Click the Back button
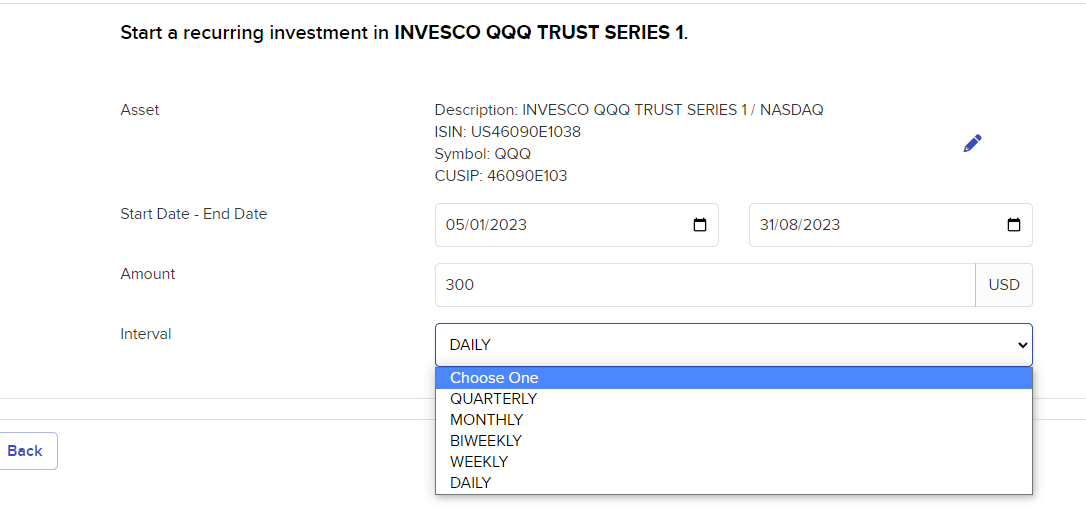The image size is (1086, 511). coord(25,451)
